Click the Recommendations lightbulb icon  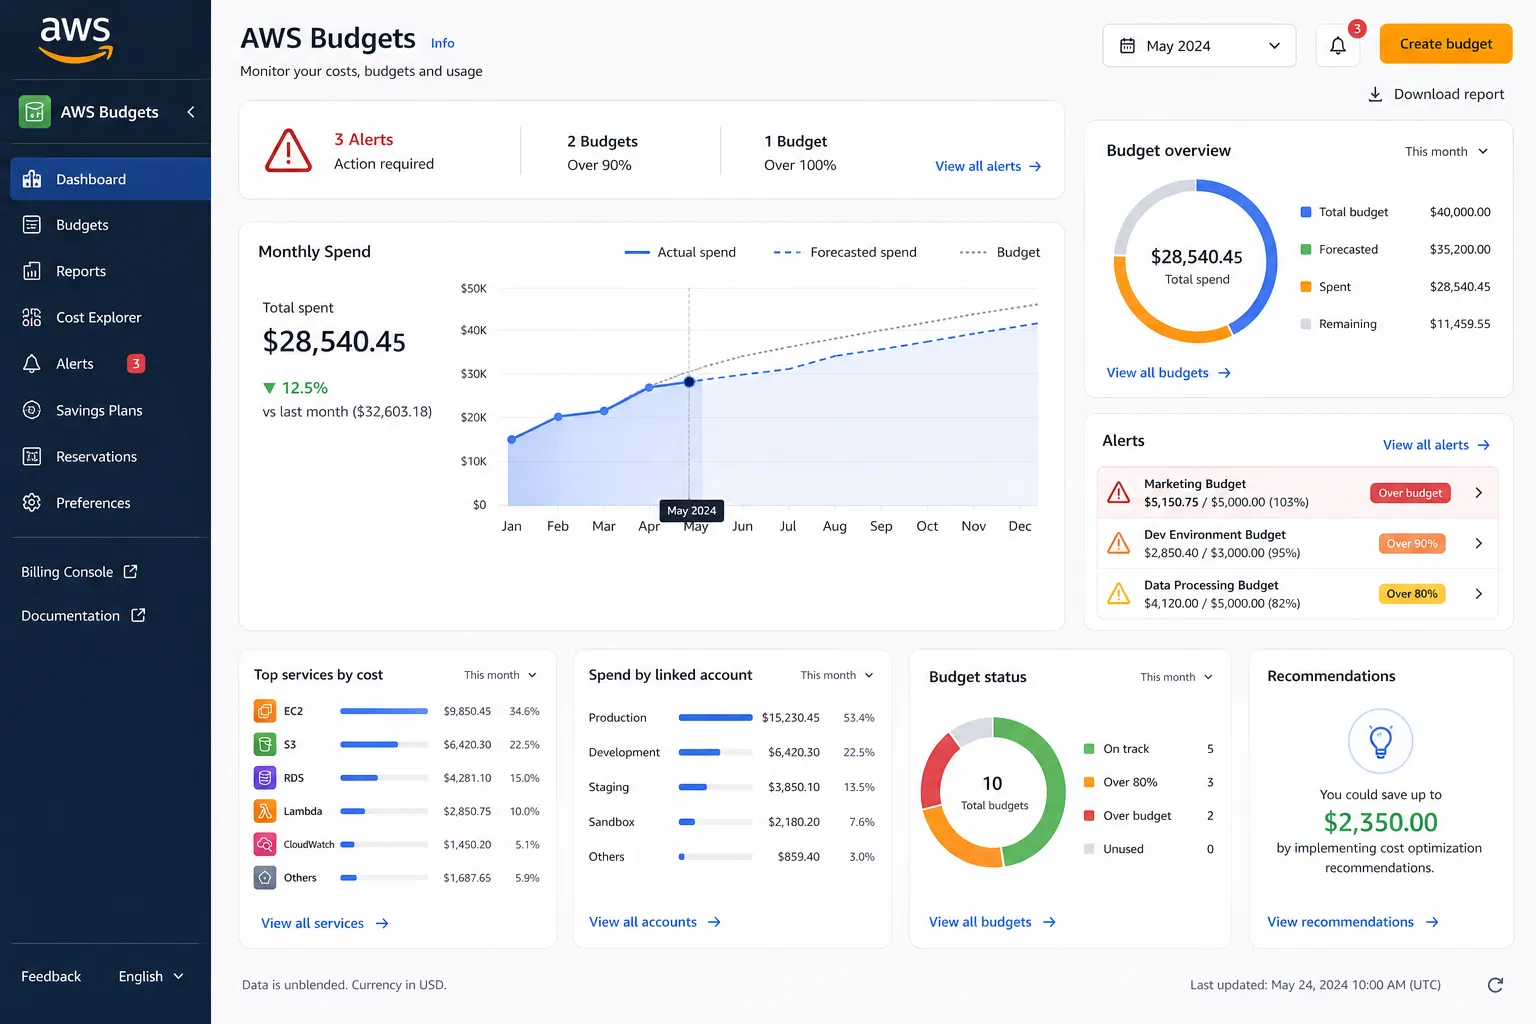tap(1380, 741)
